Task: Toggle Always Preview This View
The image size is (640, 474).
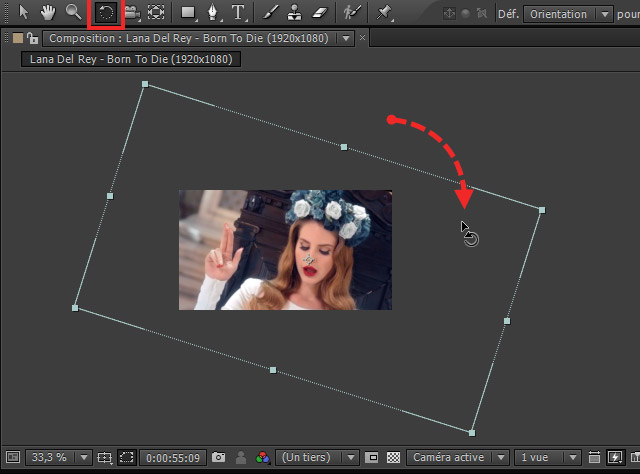Action: pos(13,457)
